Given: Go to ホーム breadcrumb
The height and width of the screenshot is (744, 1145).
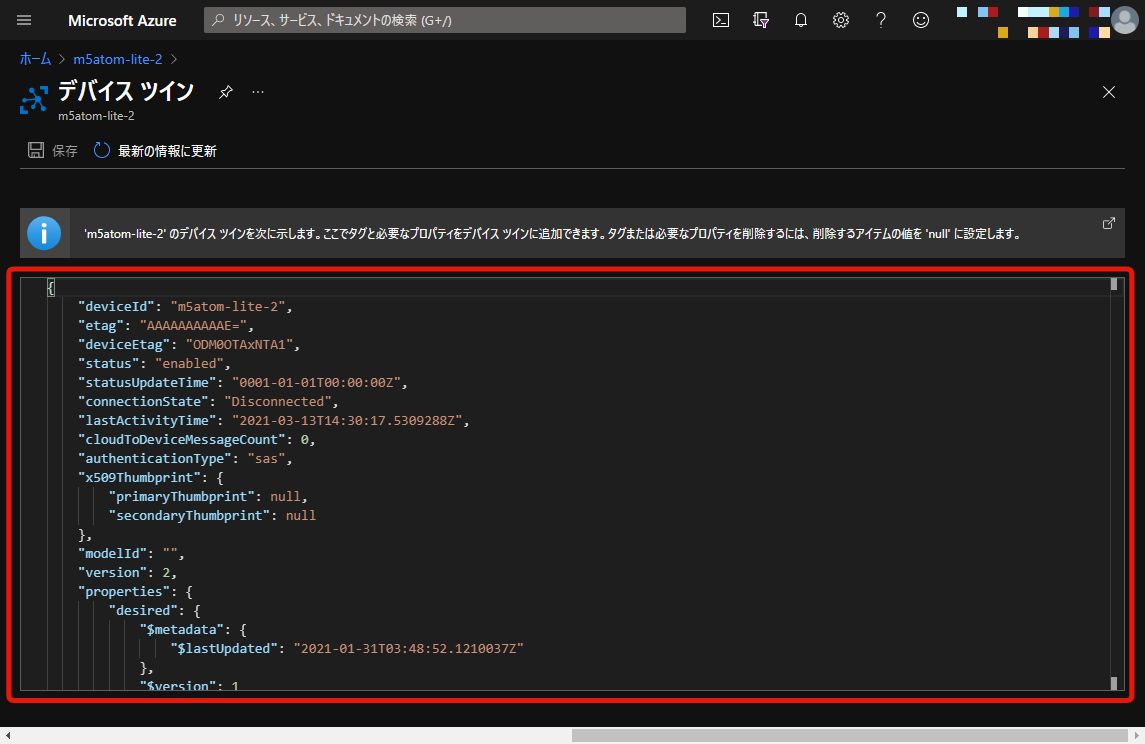Looking at the screenshot, I should click(x=35, y=59).
